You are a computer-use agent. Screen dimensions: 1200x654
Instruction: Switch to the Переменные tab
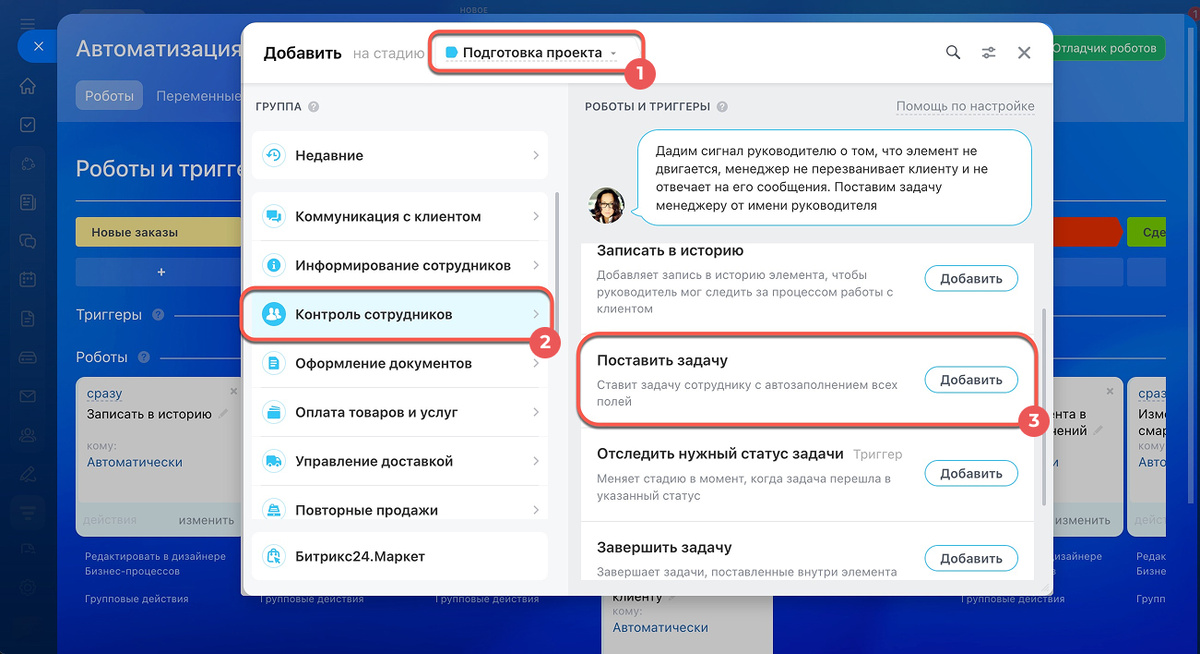tap(200, 95)
